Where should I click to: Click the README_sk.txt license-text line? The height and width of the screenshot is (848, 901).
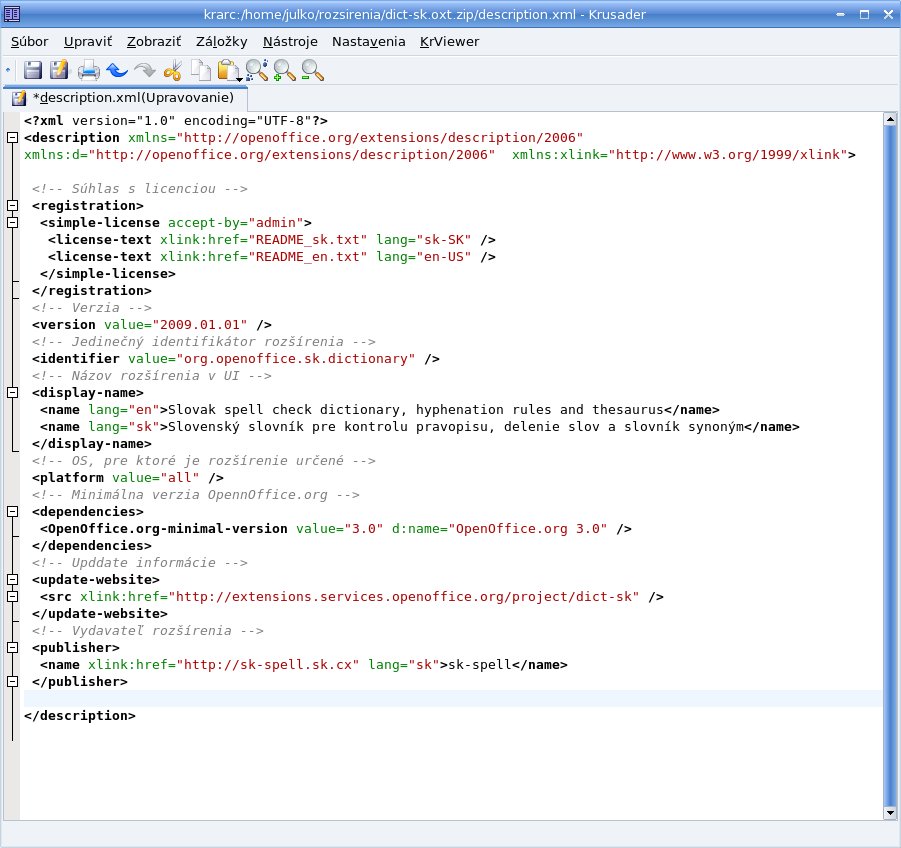272,240
